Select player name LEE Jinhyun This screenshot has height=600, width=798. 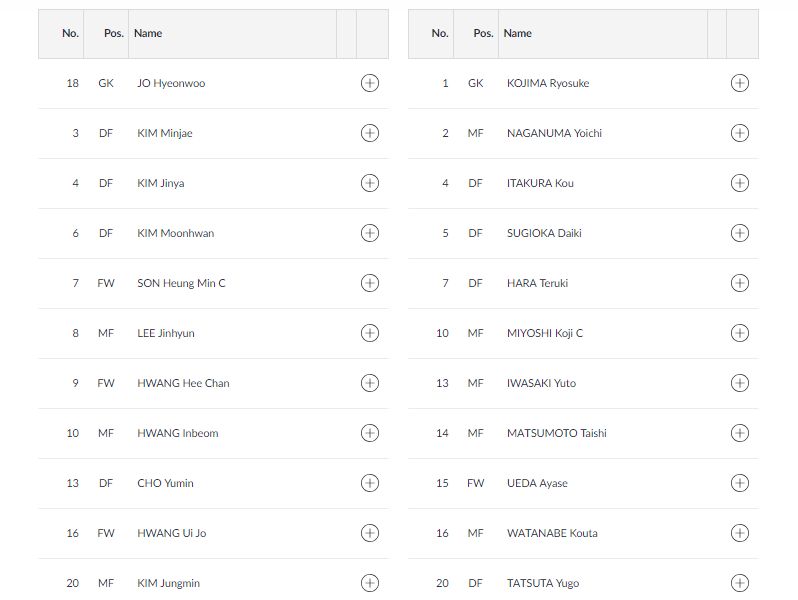166,333
